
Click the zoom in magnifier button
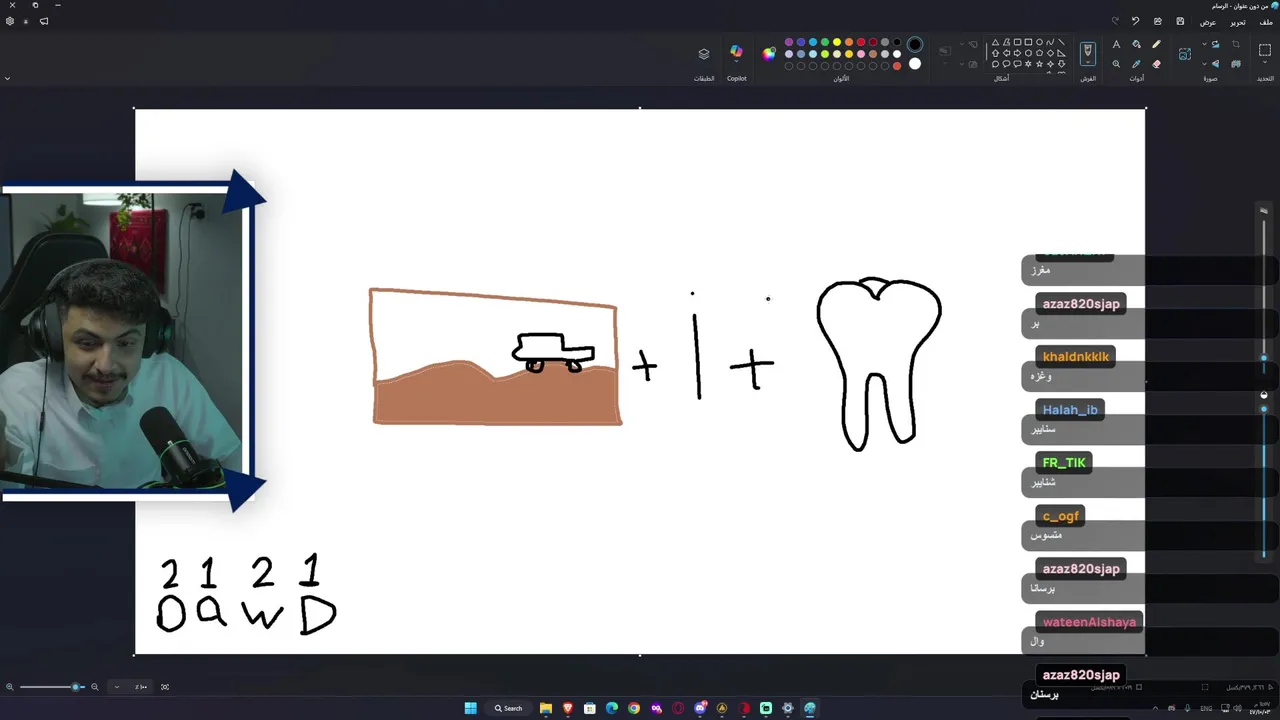click(10, 687)
